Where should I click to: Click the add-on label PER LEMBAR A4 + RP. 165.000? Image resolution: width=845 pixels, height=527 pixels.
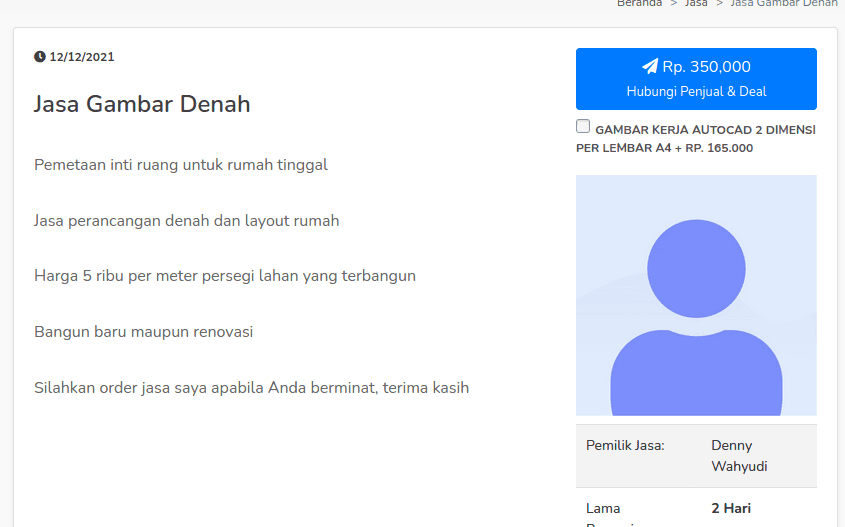tap(664, 148)
